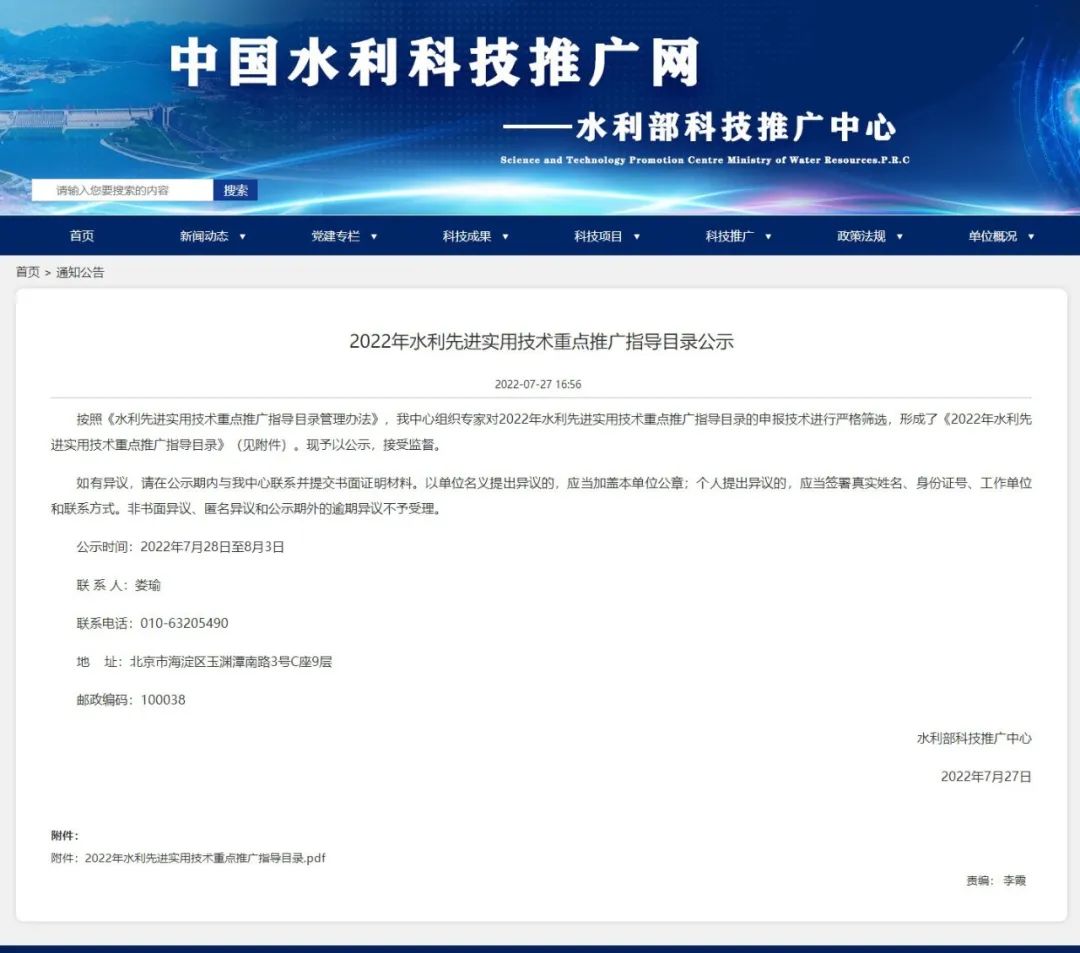Click the publish time 2022-07-27 16:56
The height and width of the screenshot is (953, 1080).
pos(538,384)
